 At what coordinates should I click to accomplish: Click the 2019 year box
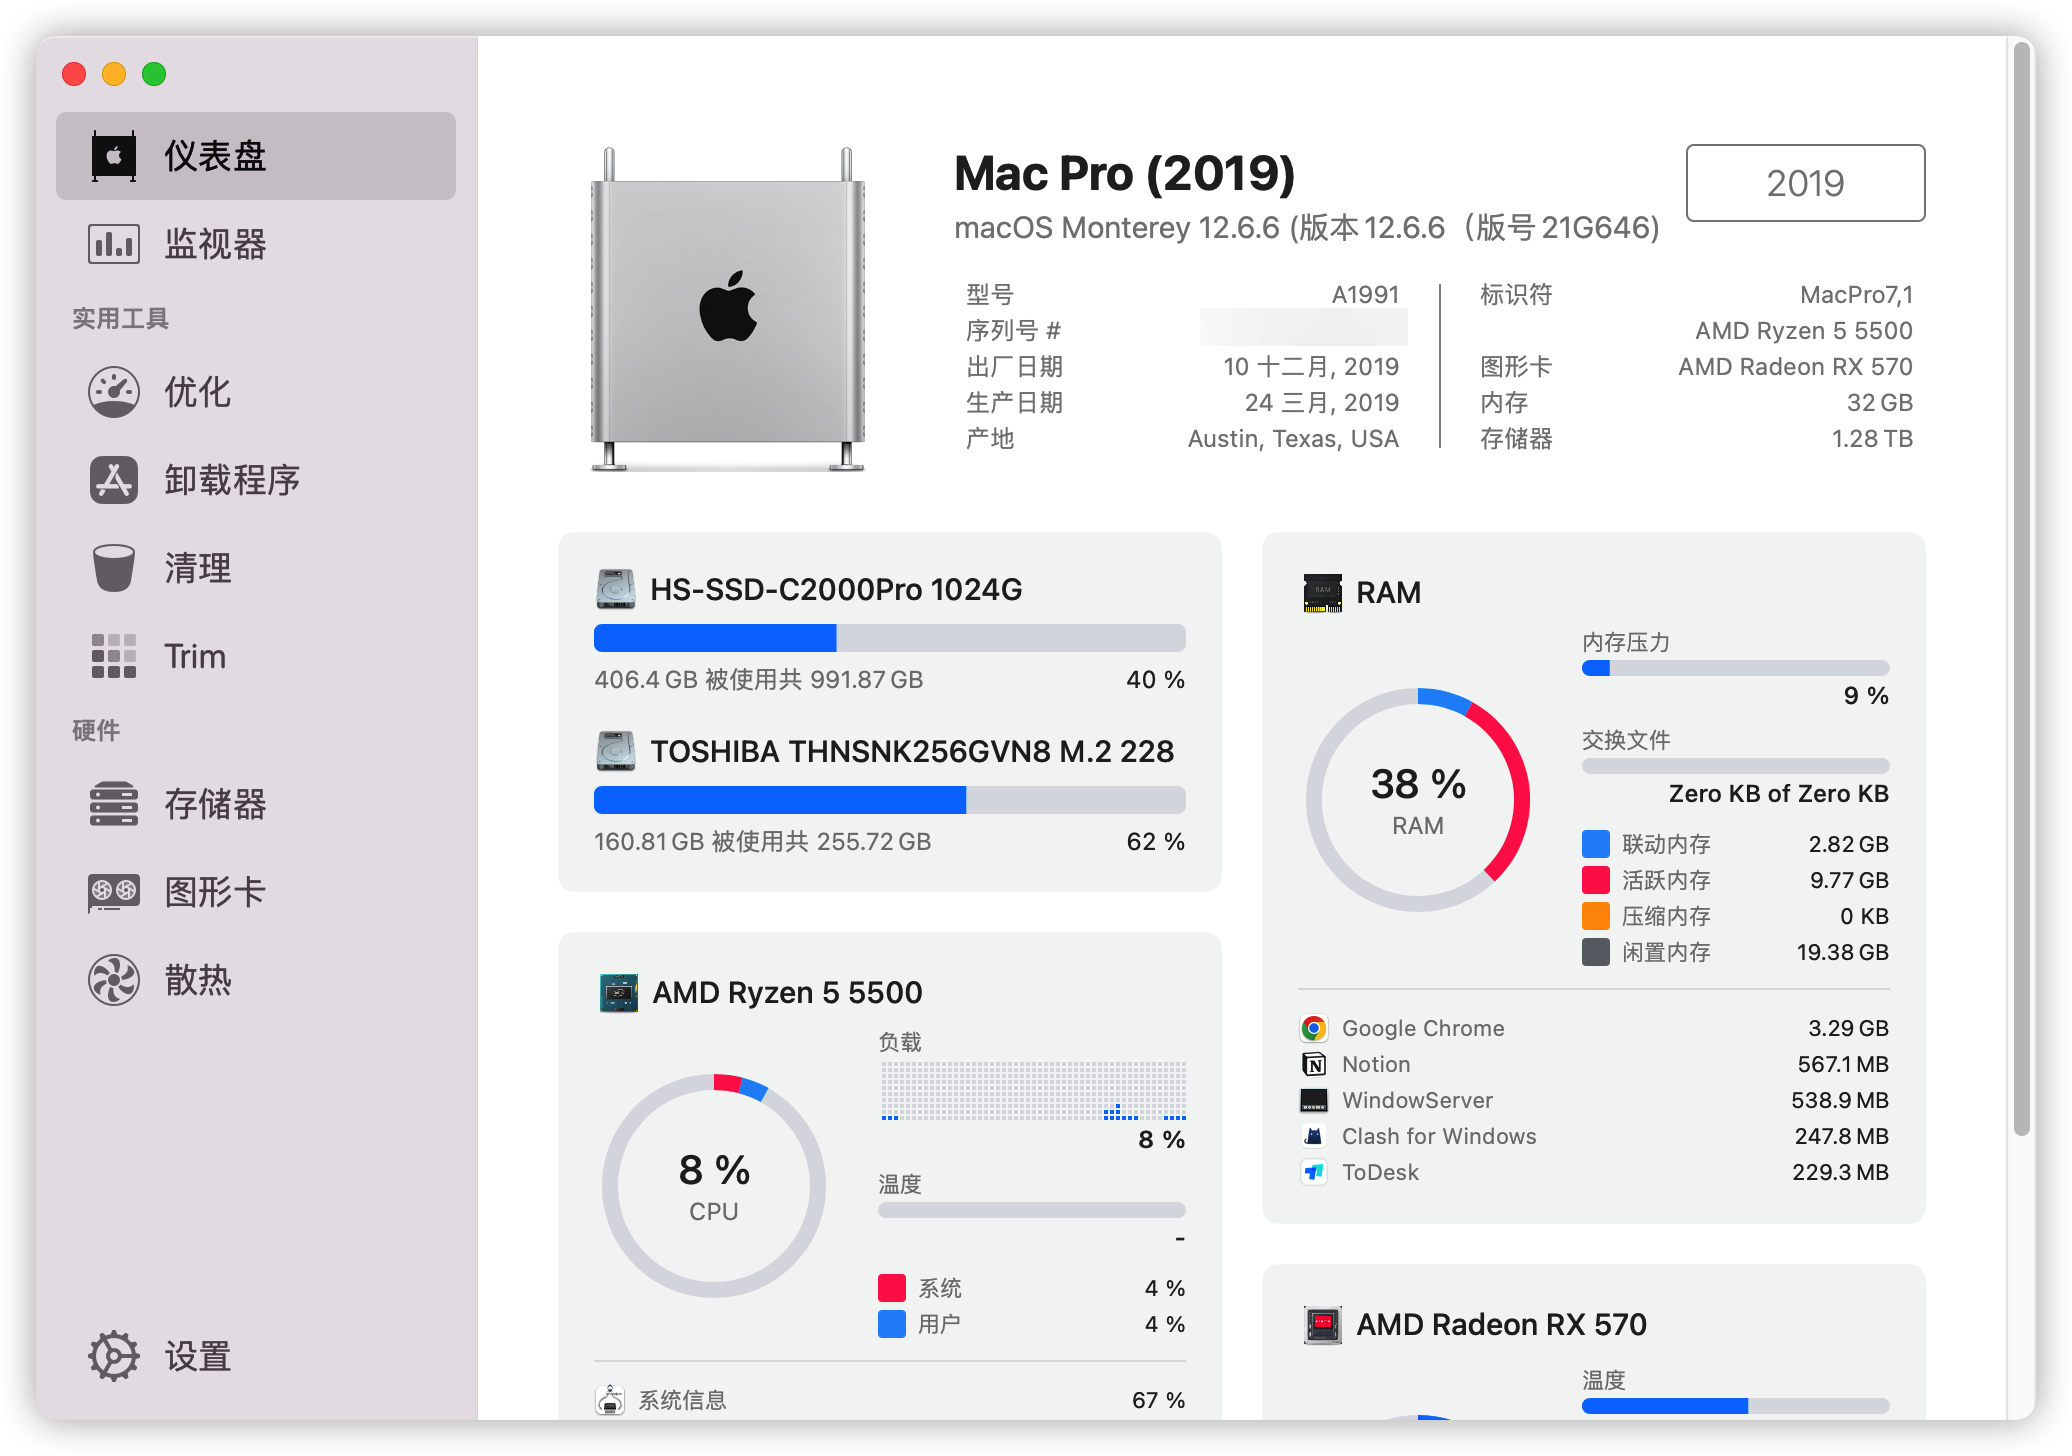coord(1804,183)
